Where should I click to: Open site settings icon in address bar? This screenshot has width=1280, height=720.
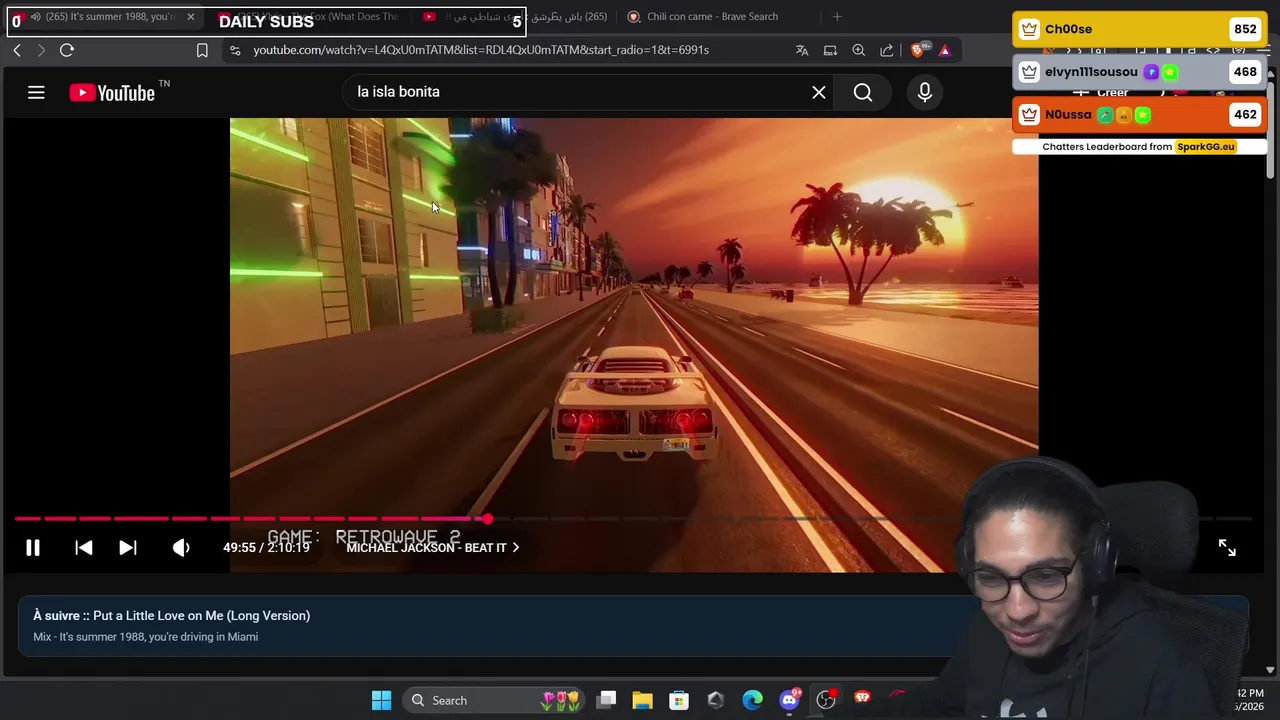point(235,50)
